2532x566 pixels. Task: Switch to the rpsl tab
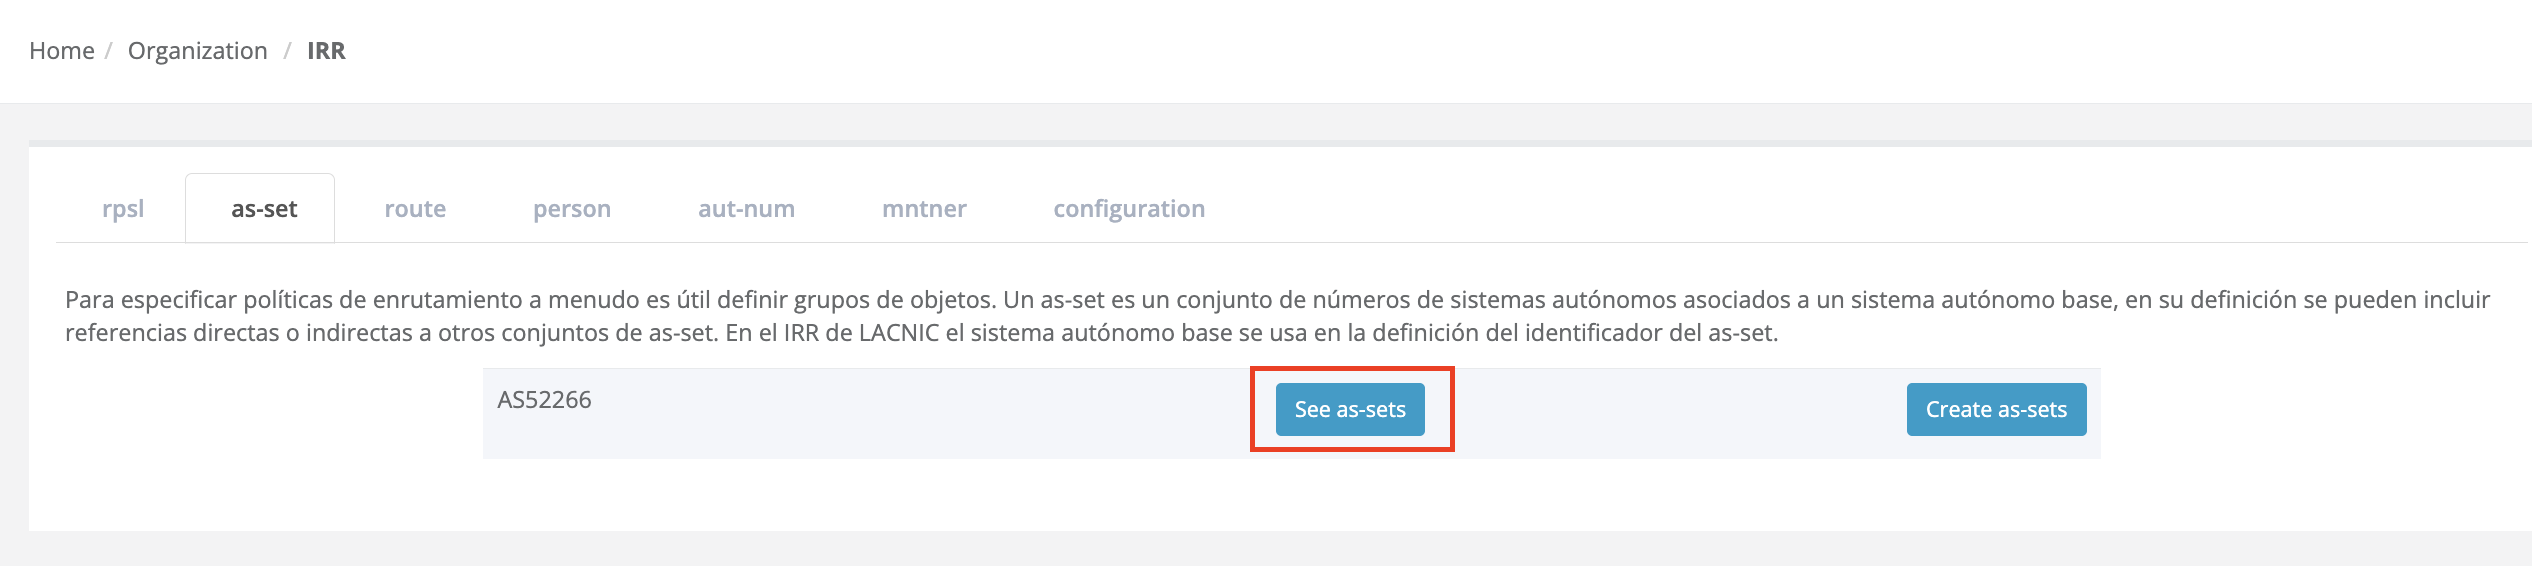[123, 209]
